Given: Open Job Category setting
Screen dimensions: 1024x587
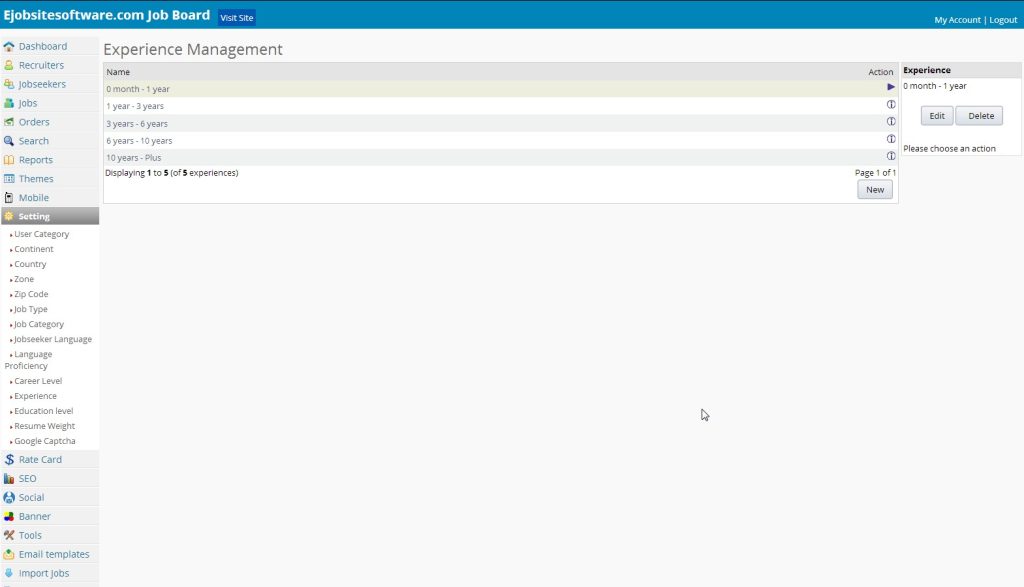Looking at the screenshot, I should point(39,324).
